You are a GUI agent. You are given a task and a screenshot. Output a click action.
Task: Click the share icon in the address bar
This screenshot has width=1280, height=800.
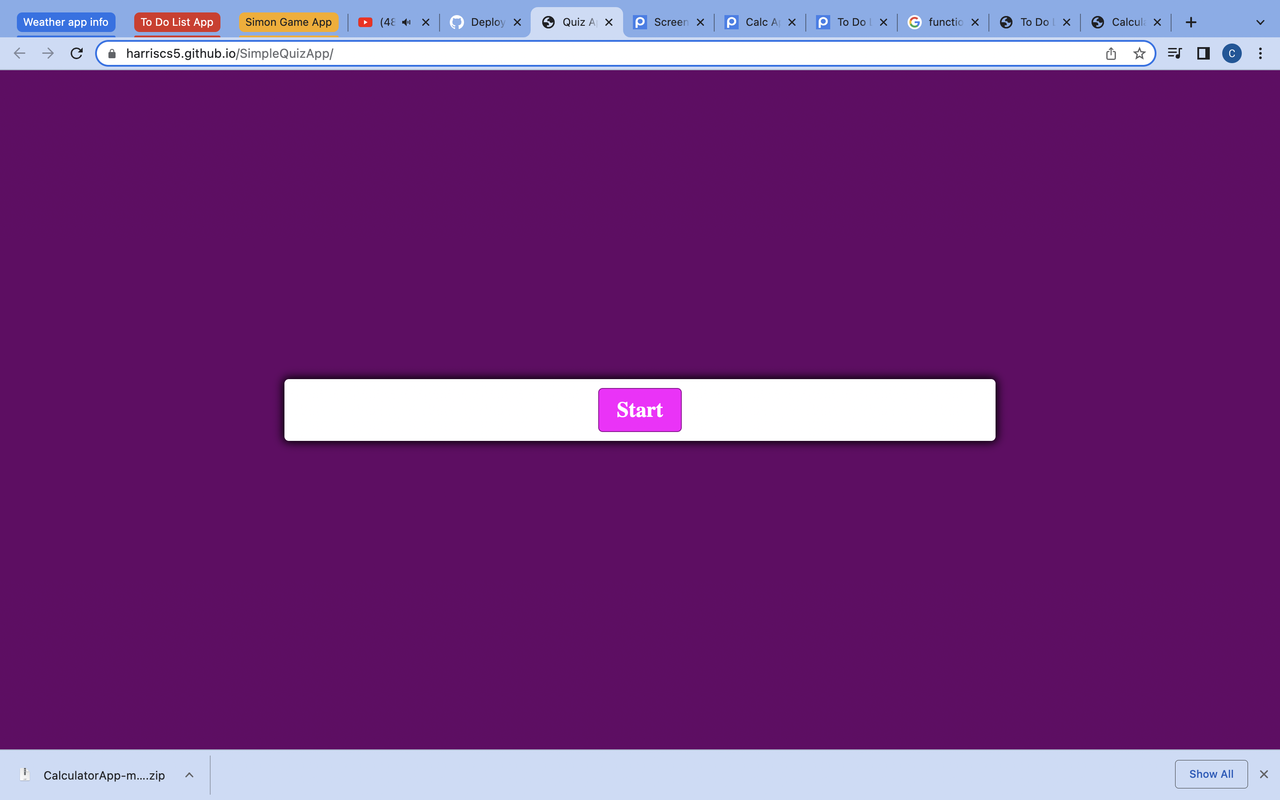tap(1110, 53)
